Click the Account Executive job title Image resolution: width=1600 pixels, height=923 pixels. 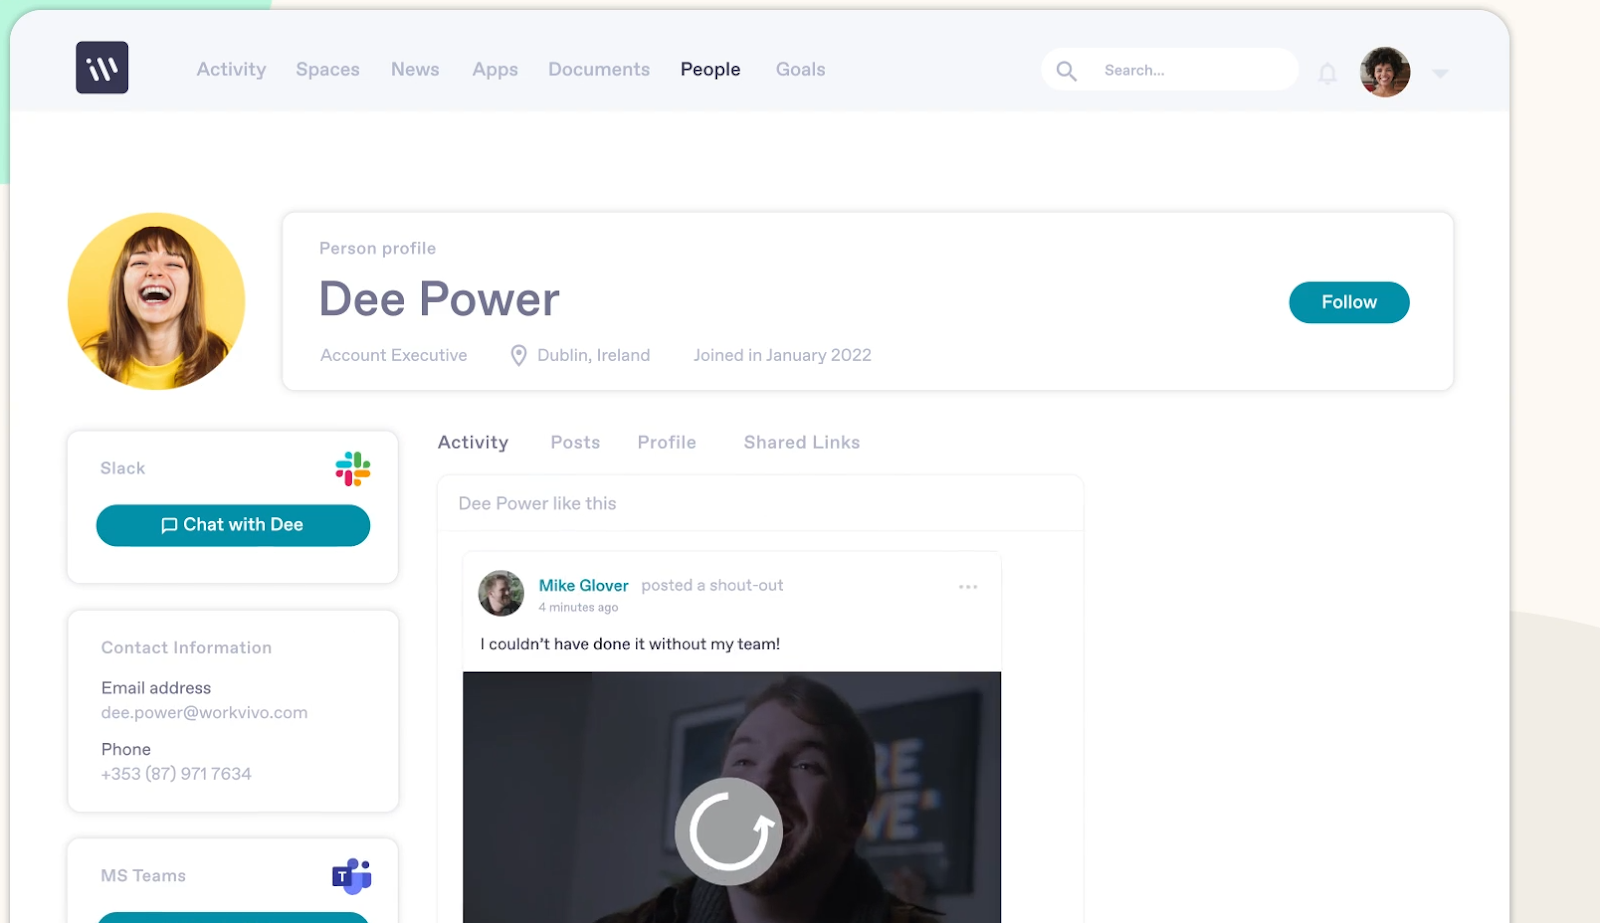394,355
